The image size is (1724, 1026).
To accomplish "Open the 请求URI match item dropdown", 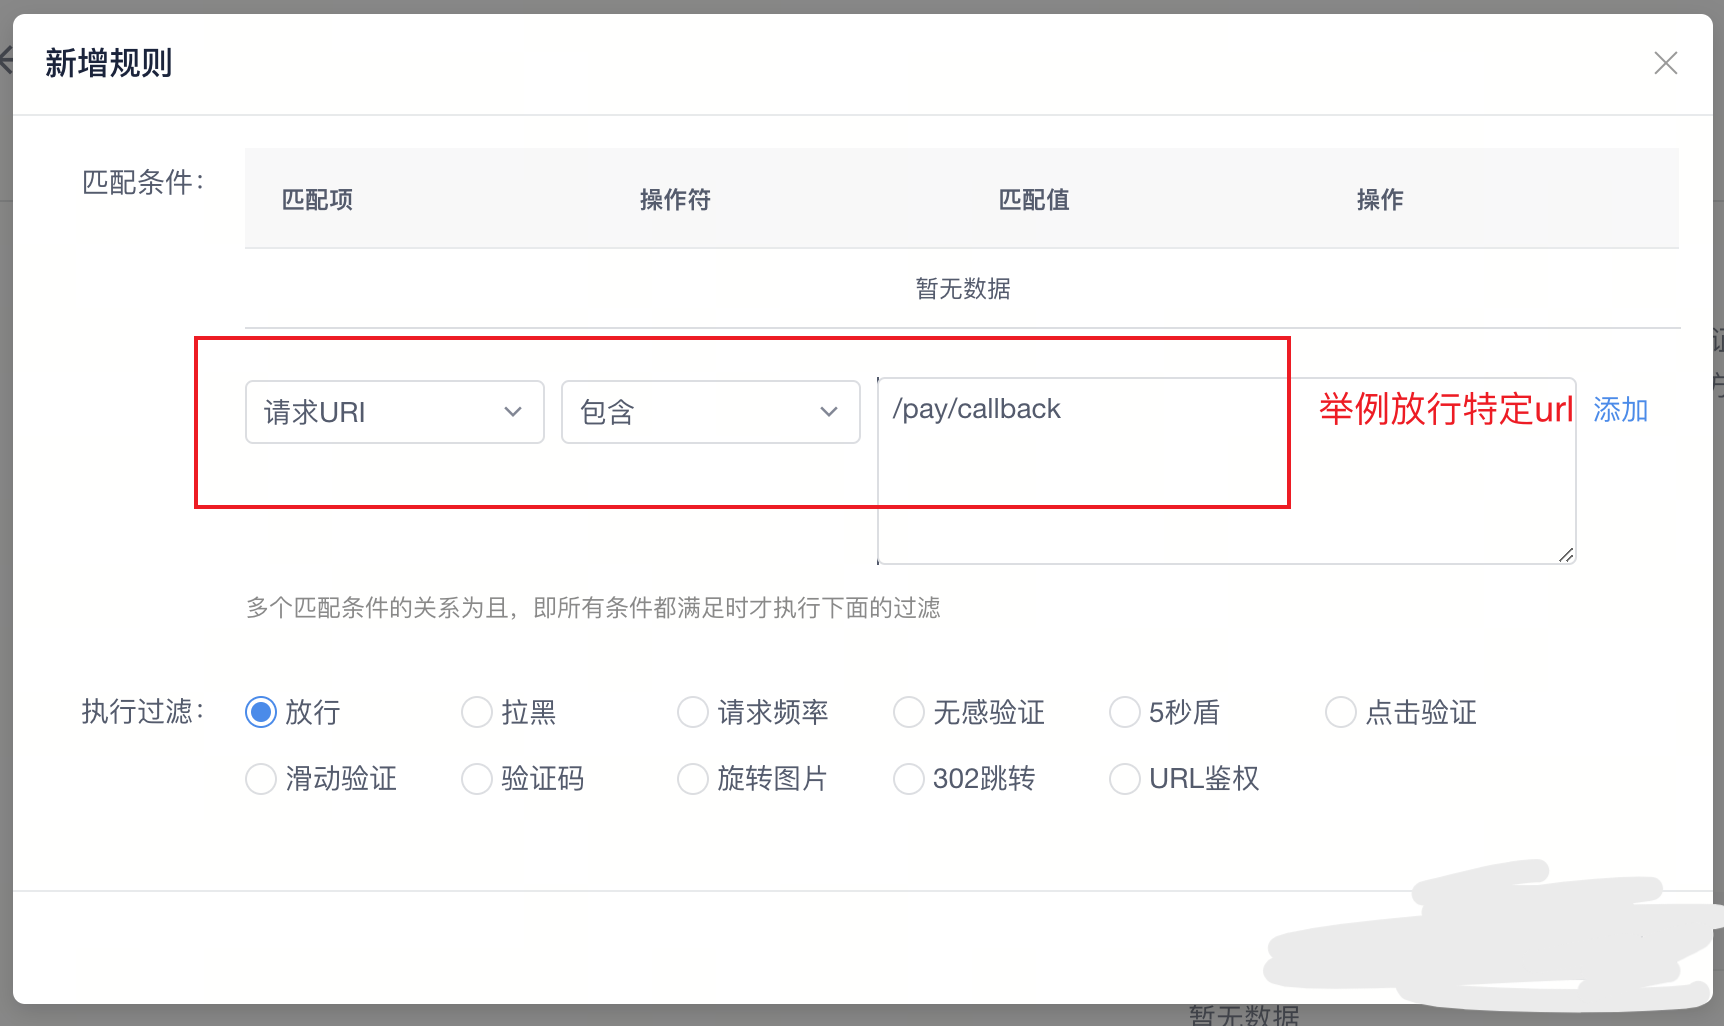I will [x=394, y=411].
